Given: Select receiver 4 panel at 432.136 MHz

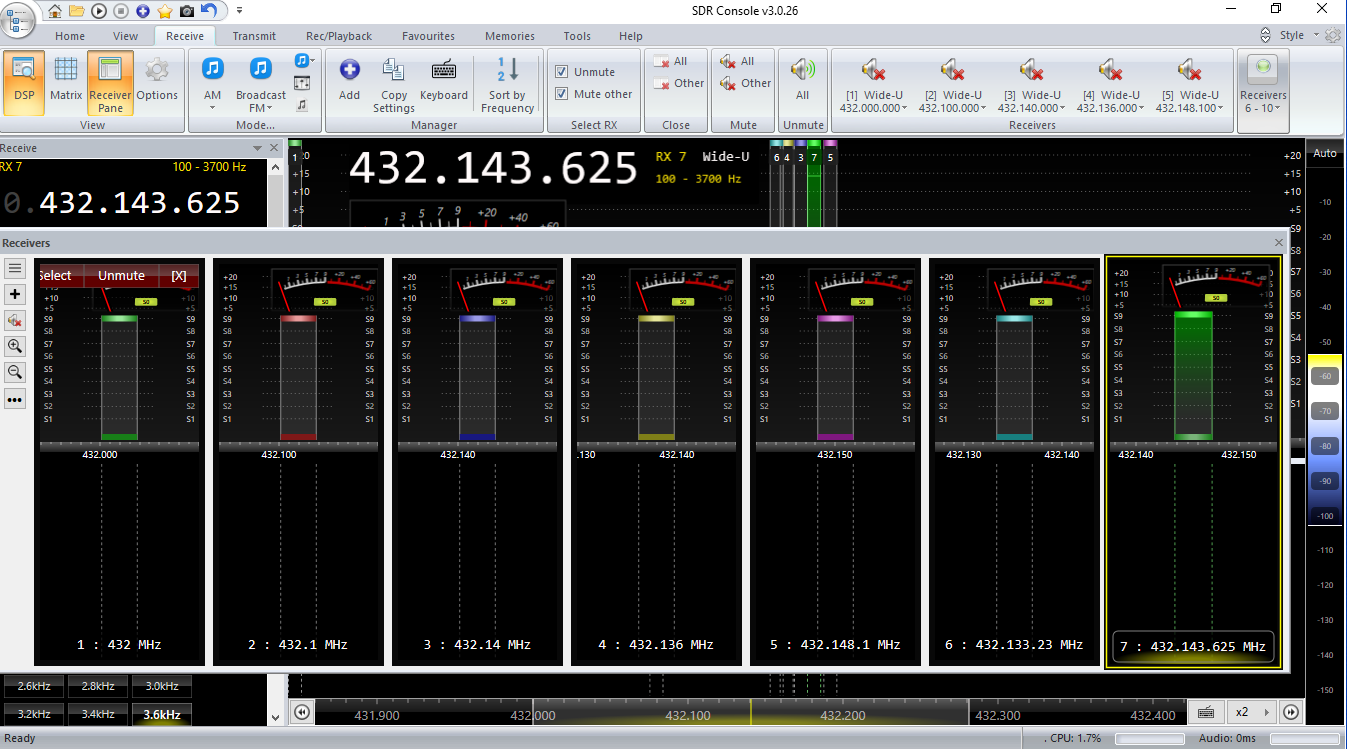Looking at the screenshot, I should (x=656, y=460).
